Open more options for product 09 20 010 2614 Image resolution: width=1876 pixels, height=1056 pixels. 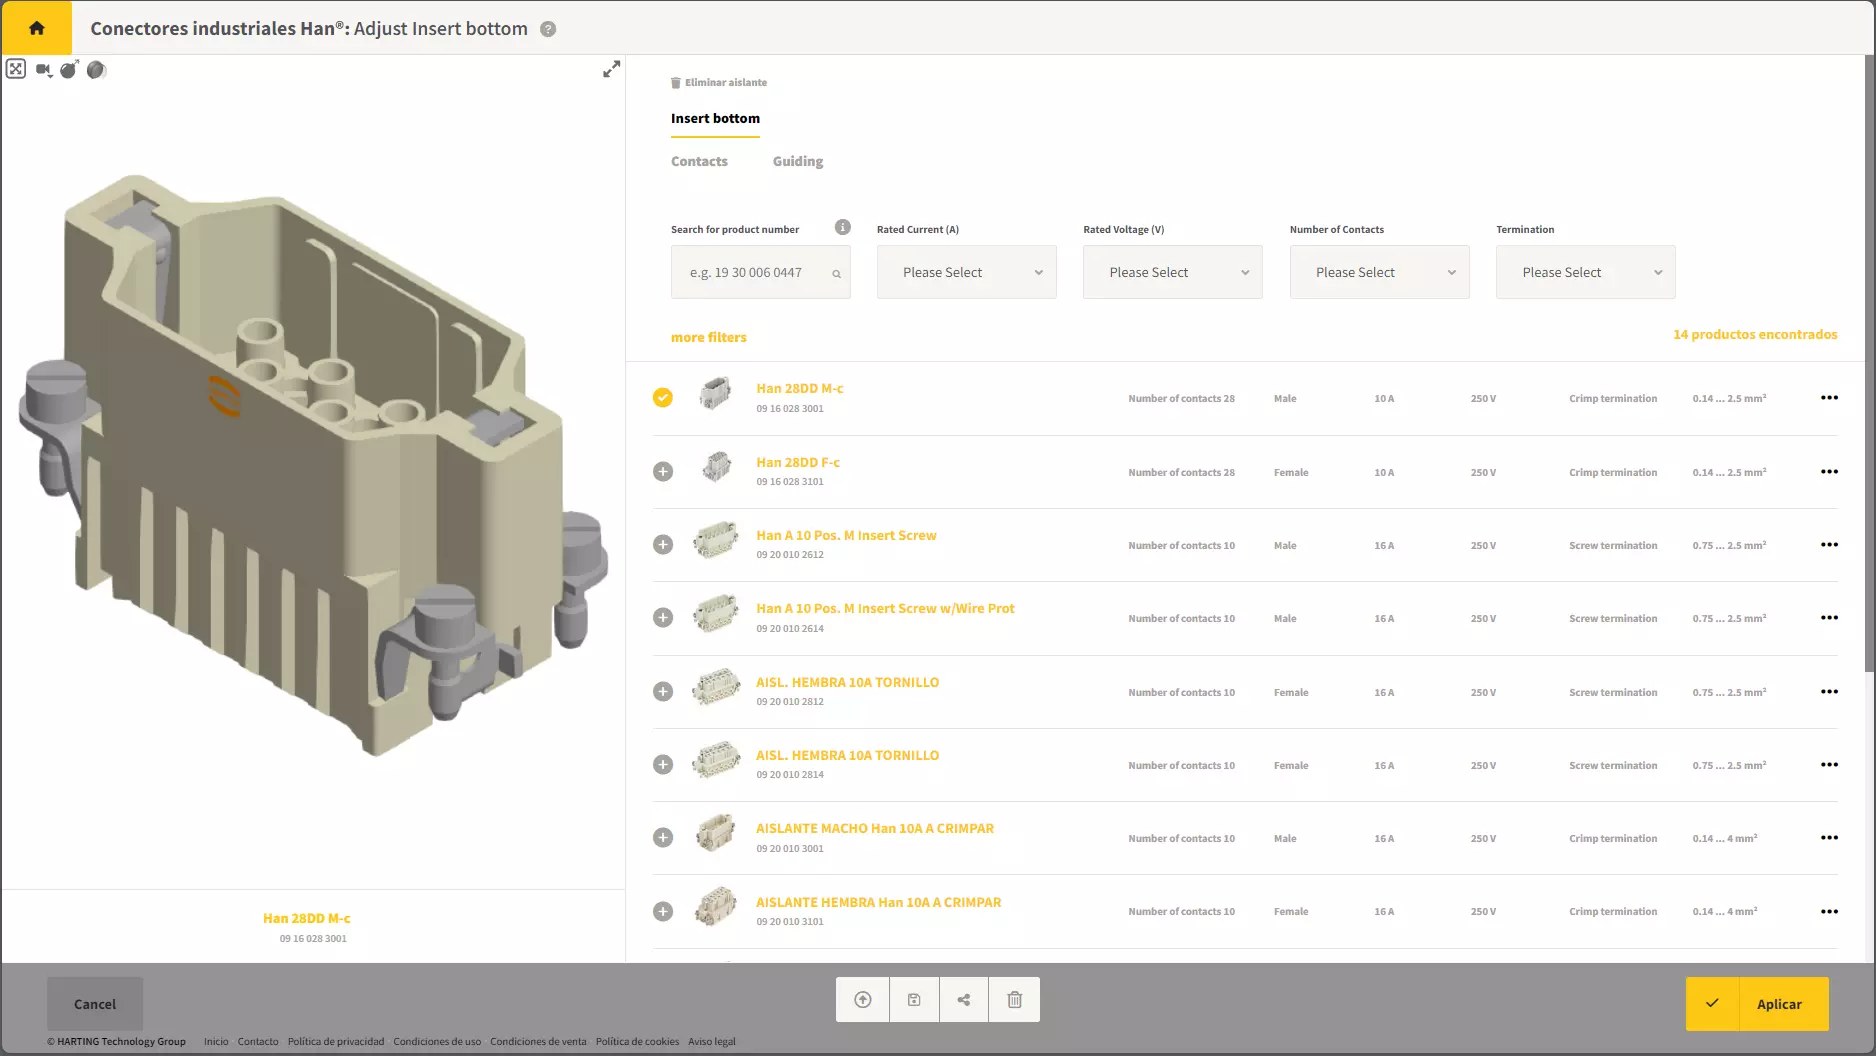tap(1829, 618)
